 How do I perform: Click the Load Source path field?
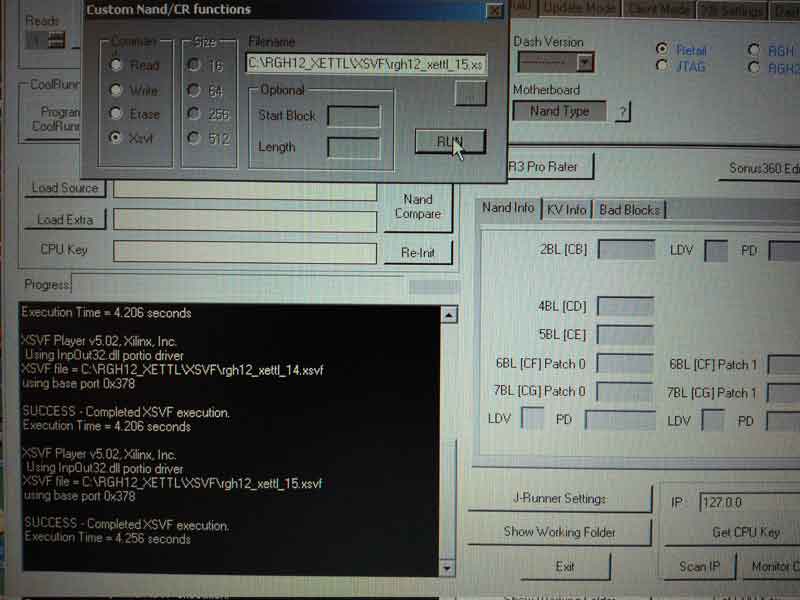245,190
